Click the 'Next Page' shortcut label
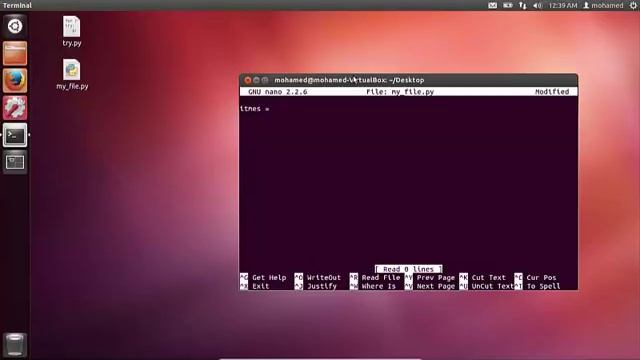Screen dimensions: 640x360 436,286
